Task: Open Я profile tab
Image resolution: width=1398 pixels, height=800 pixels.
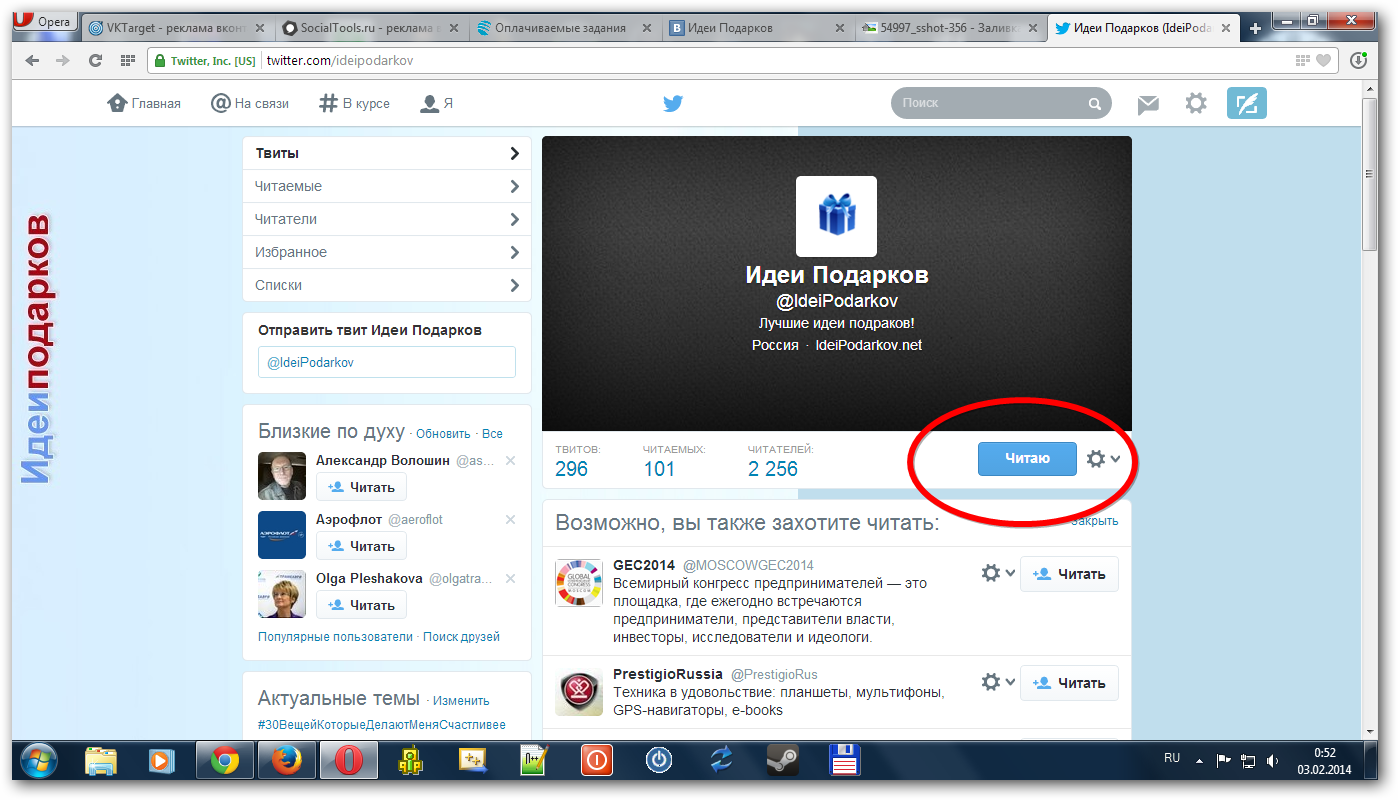Action: 437,103
